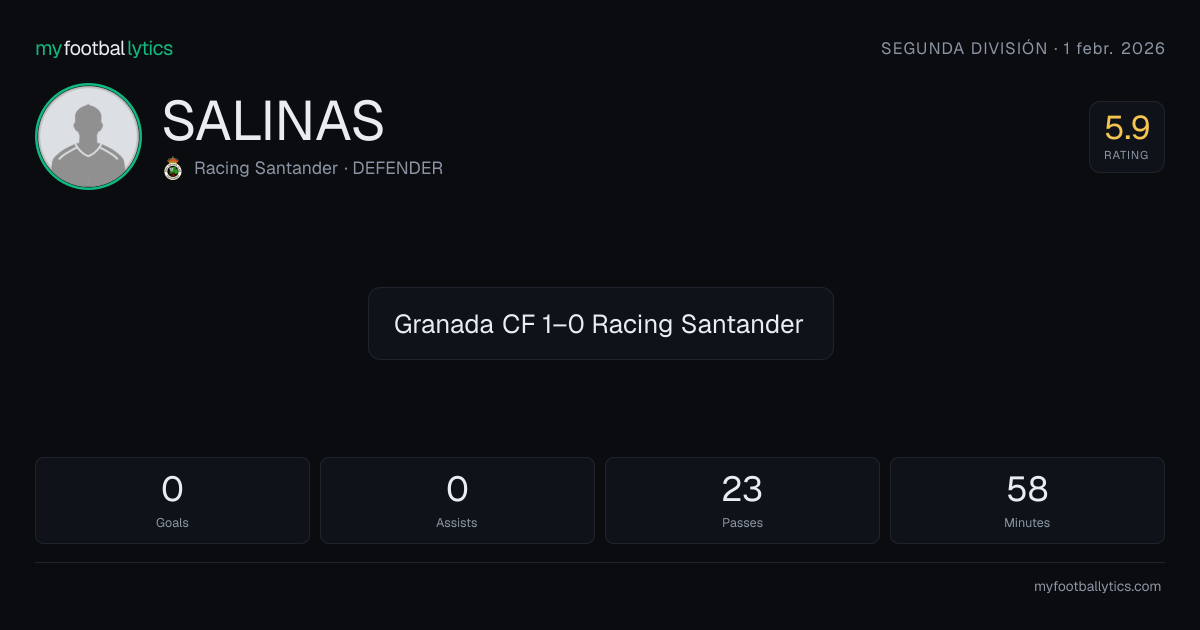Click the 0 goals number
1200x630 pixels.
pyautogui.click(x=172, y=489)
